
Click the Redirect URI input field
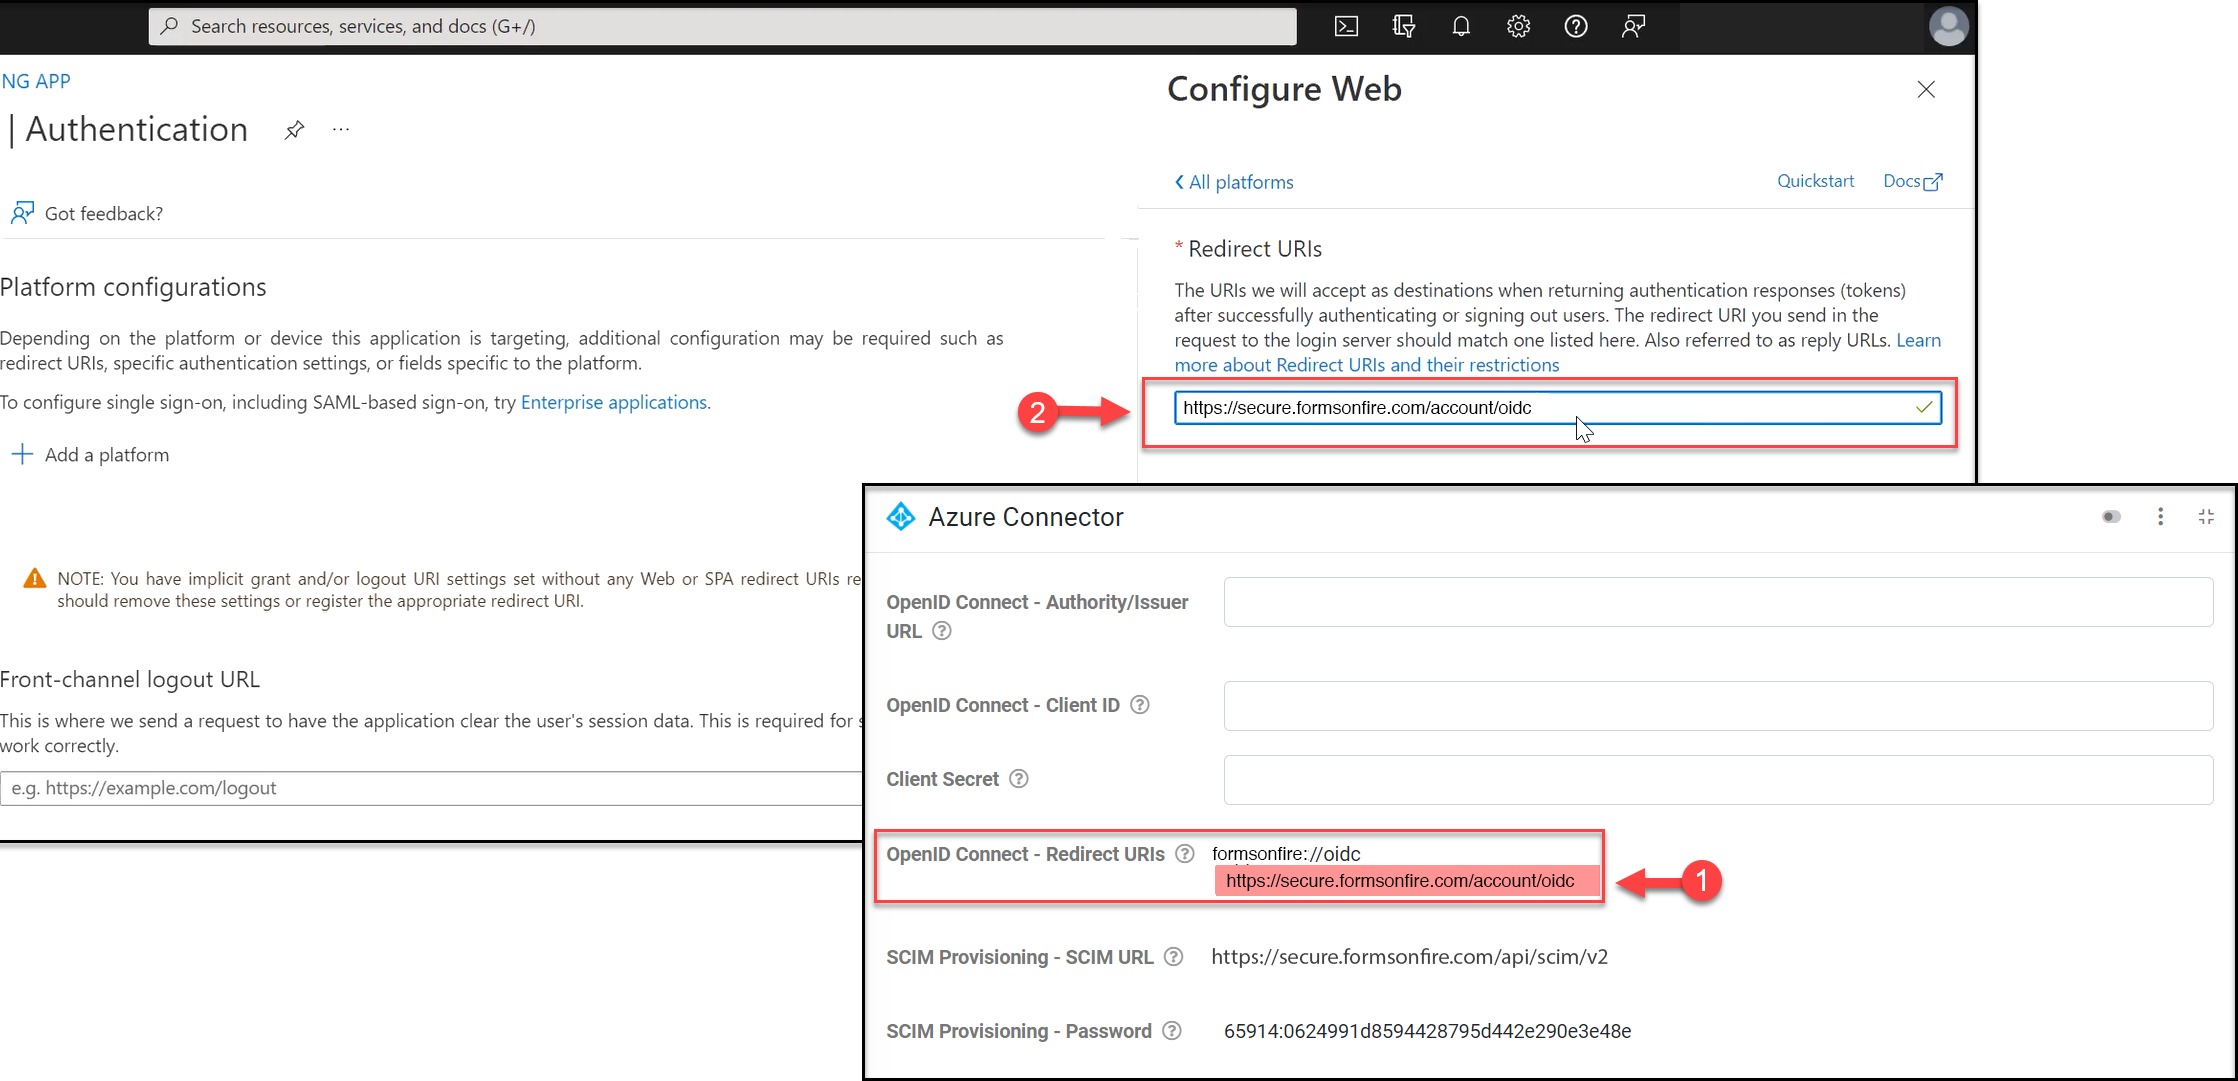tap(1540, 408)
